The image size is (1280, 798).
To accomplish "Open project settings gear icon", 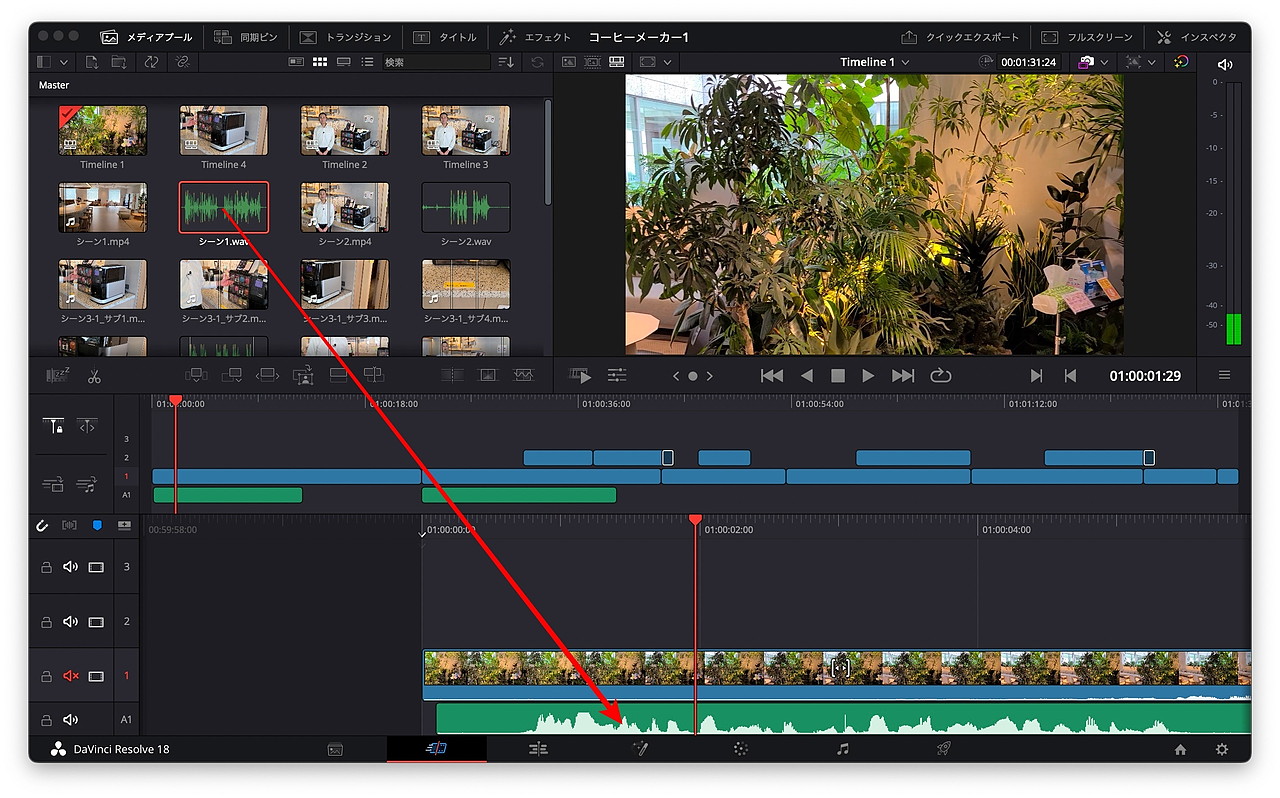I will [x=1221, y=750].
